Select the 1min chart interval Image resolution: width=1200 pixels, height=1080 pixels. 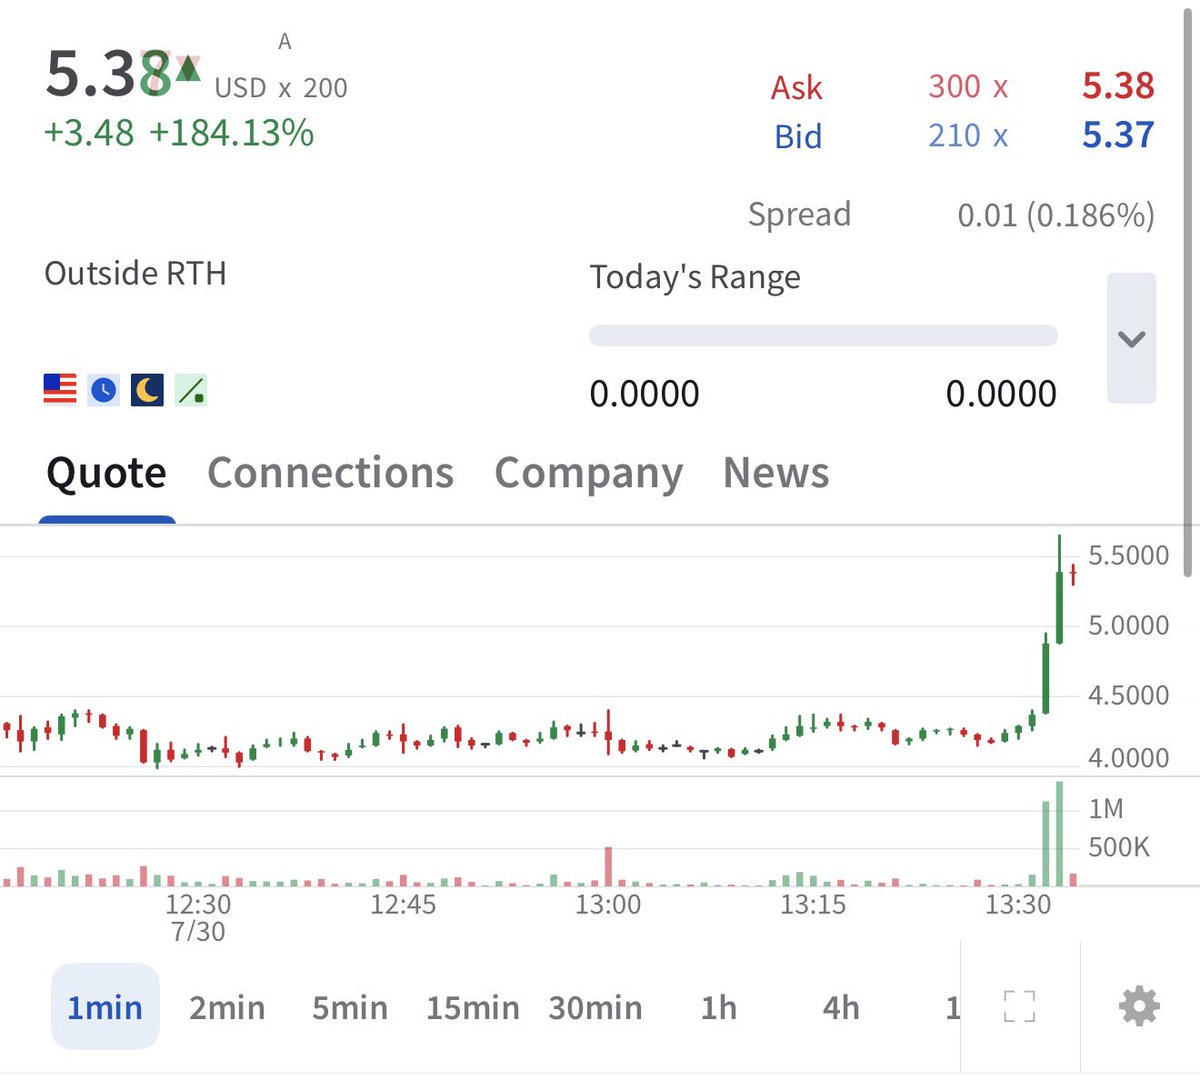105,1006
